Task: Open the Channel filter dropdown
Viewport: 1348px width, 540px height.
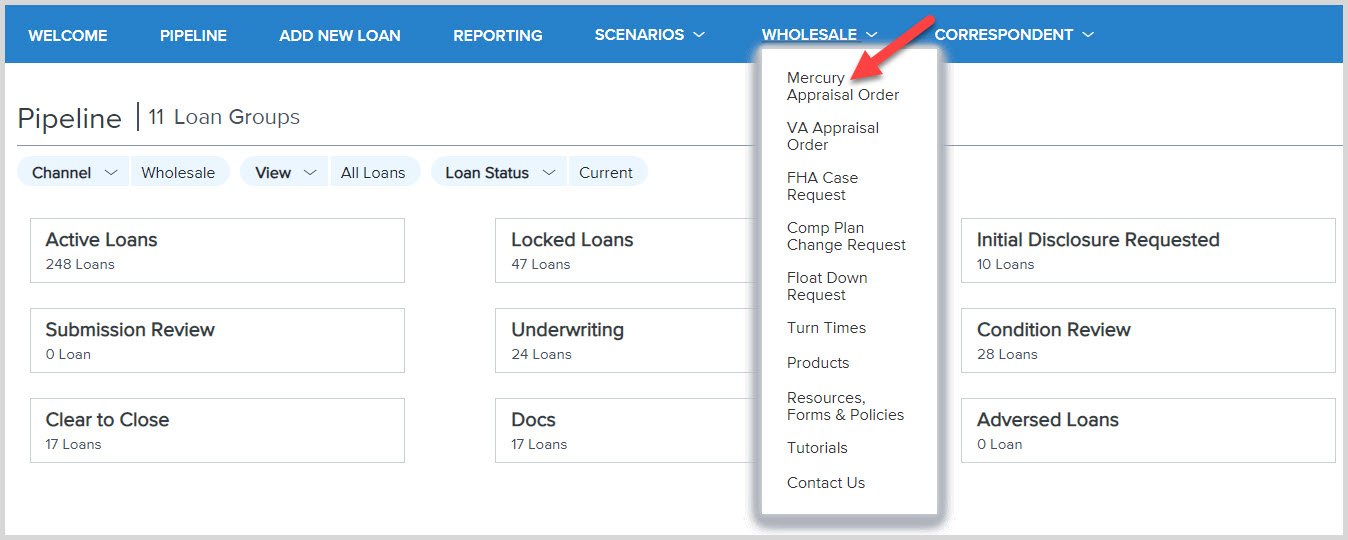Action: click(74, 173)
